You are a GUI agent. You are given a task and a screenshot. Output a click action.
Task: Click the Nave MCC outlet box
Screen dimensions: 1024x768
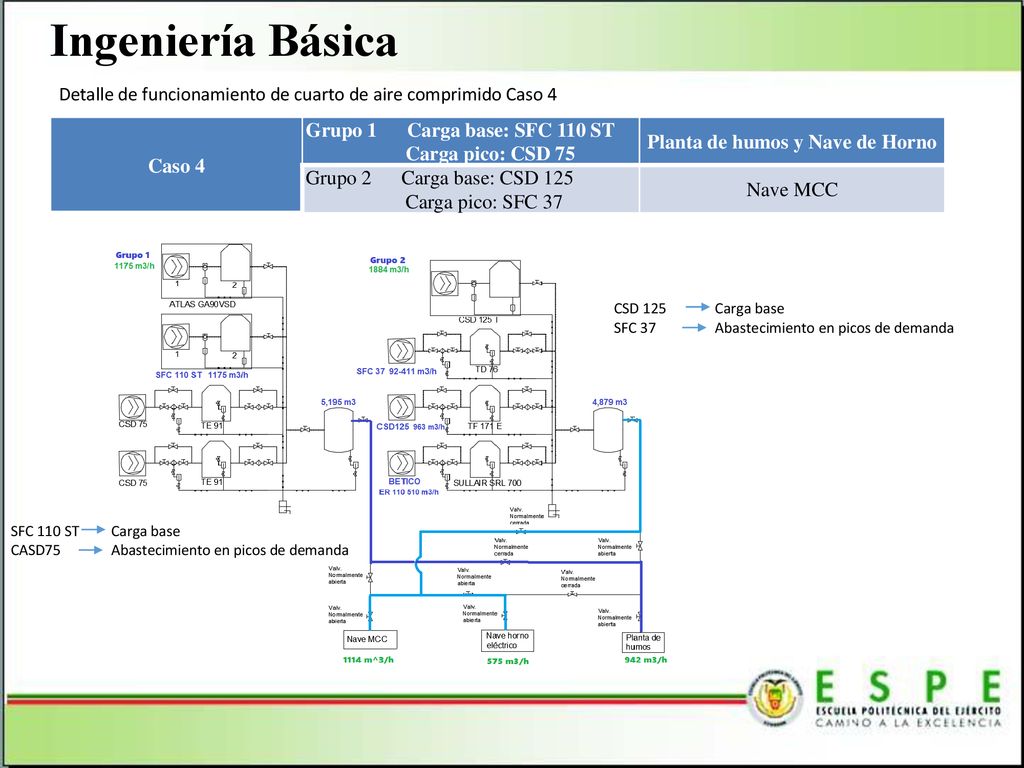[370, 639]
